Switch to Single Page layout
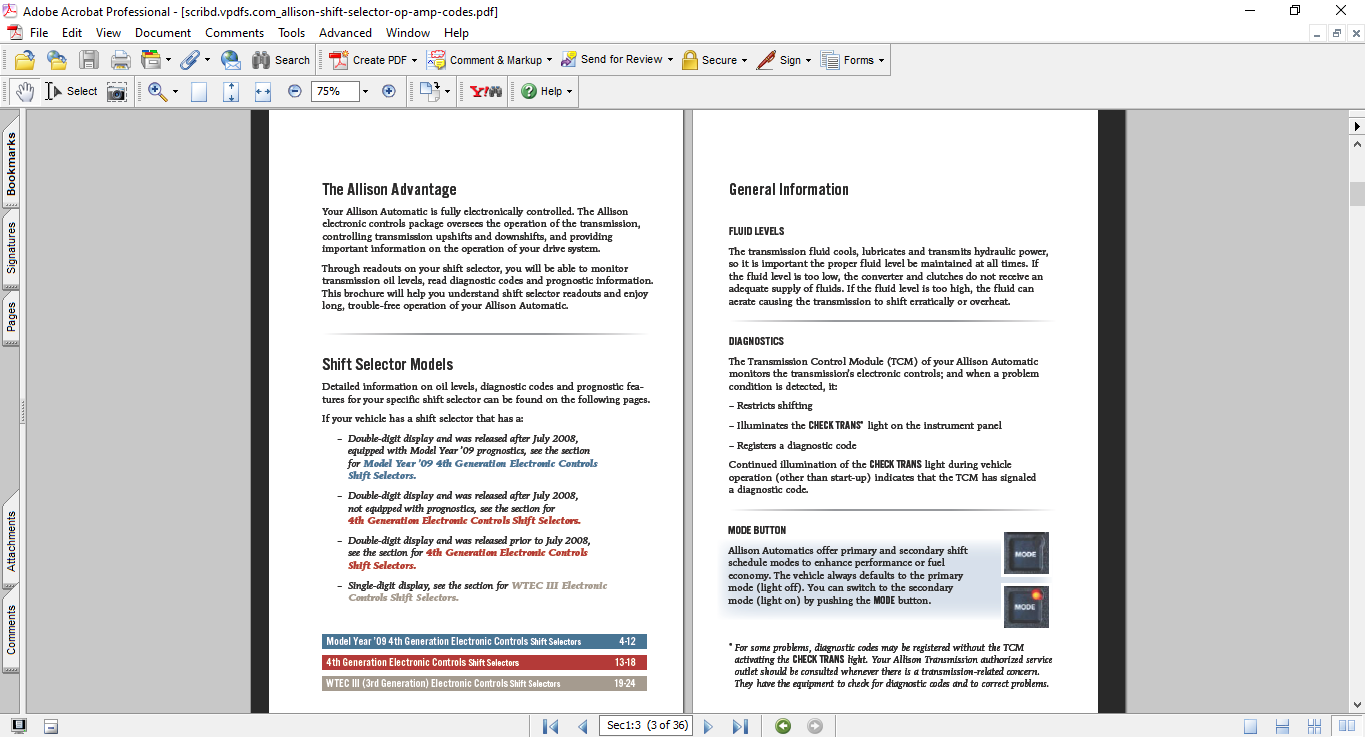Screen dimensions: 1365x737 (x=1251, y=726)
